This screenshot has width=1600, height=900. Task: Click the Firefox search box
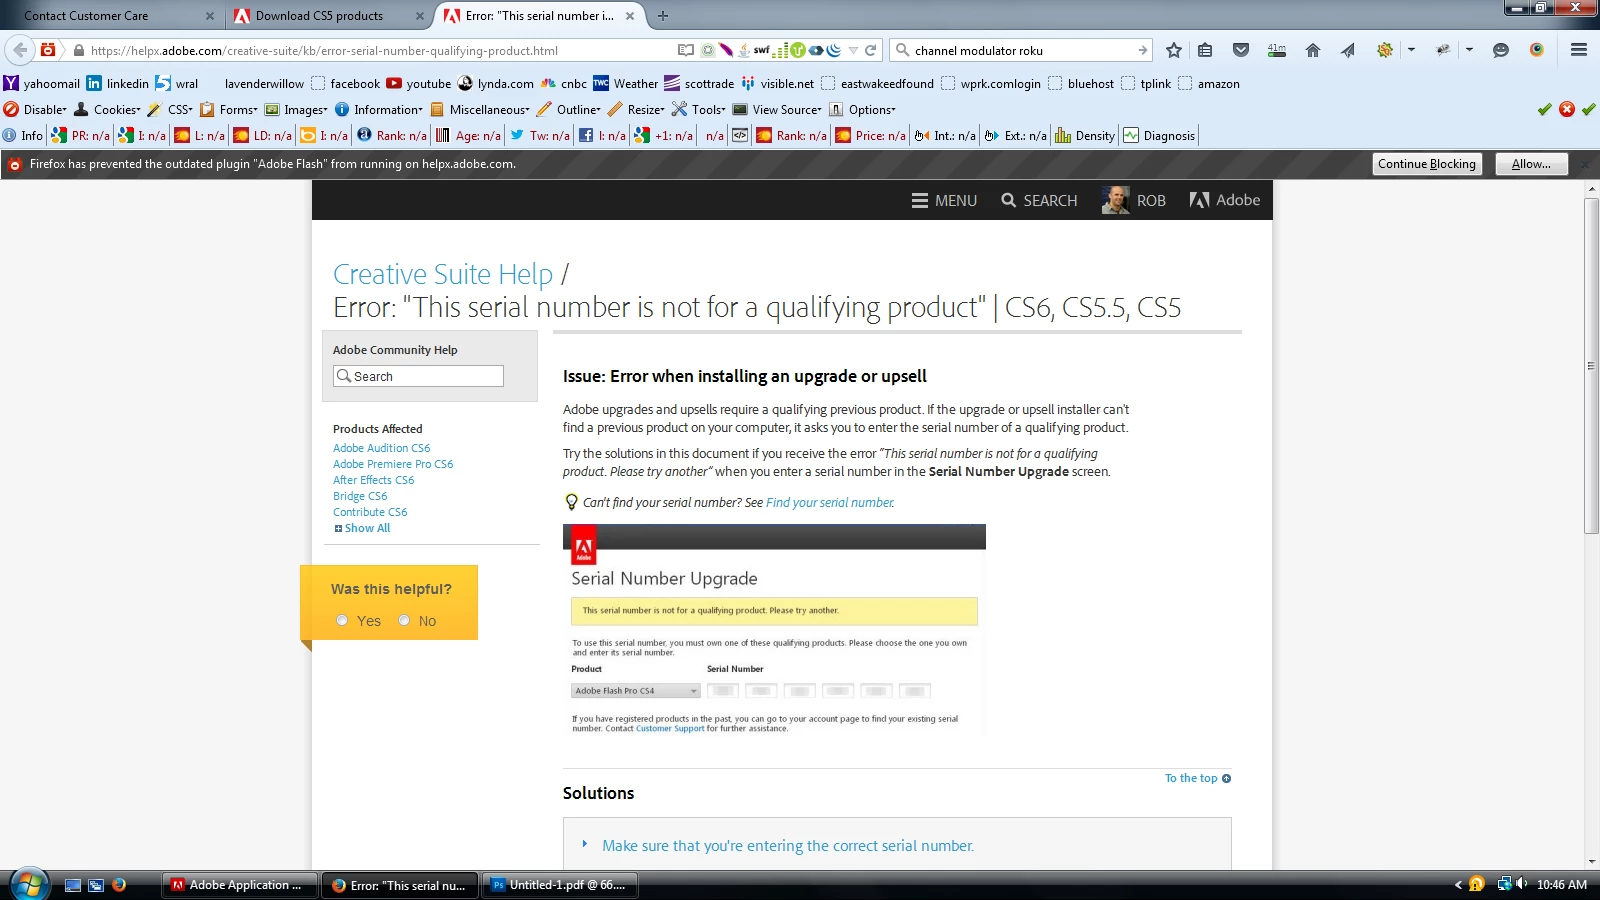pos(1020,50)
